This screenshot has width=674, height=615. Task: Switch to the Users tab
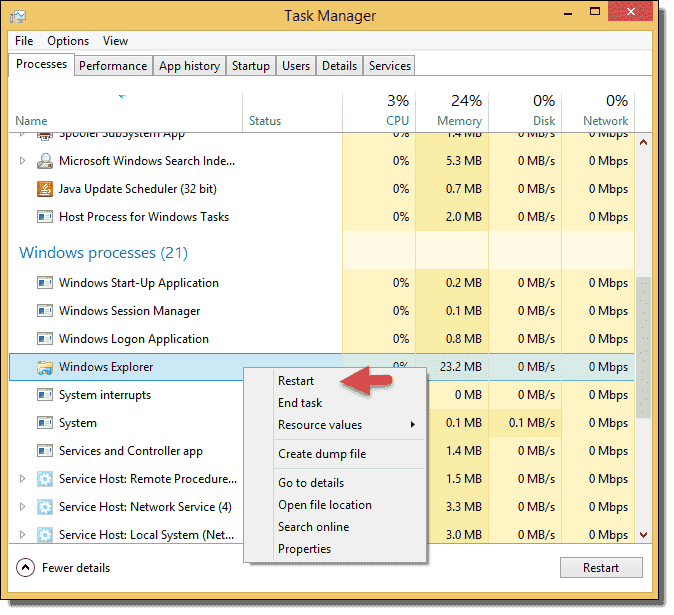click(x=296, y=66)
